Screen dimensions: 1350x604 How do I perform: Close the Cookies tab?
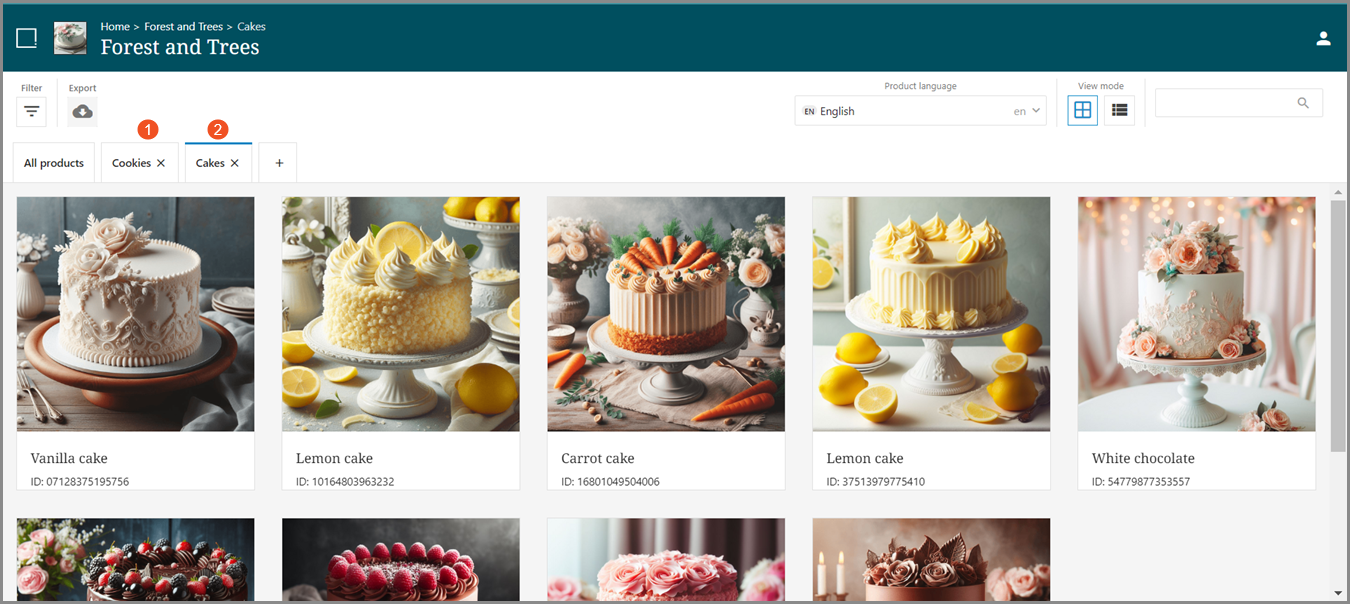click(161, 163)
